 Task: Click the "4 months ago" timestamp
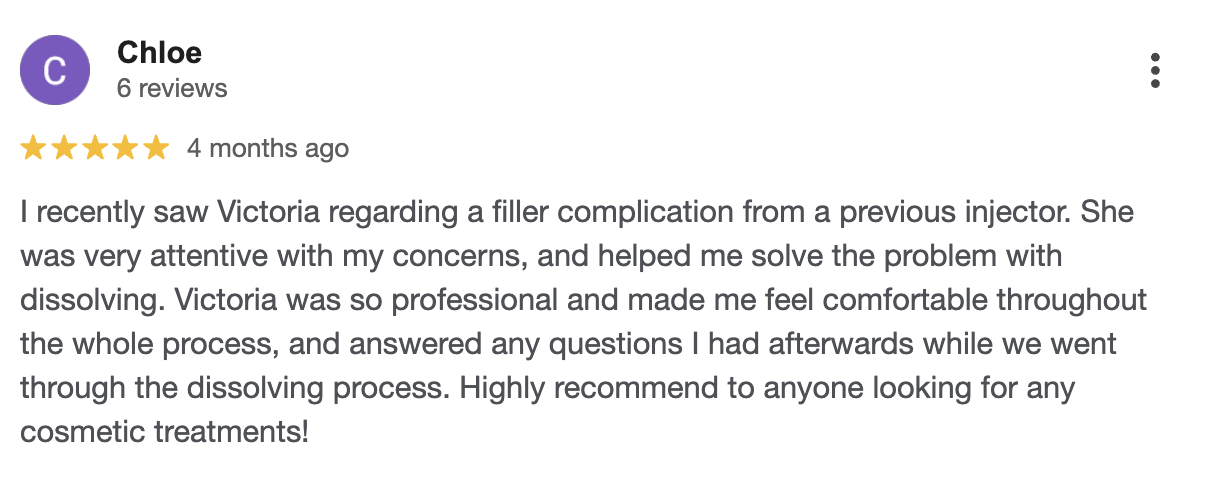click(268, 149)
